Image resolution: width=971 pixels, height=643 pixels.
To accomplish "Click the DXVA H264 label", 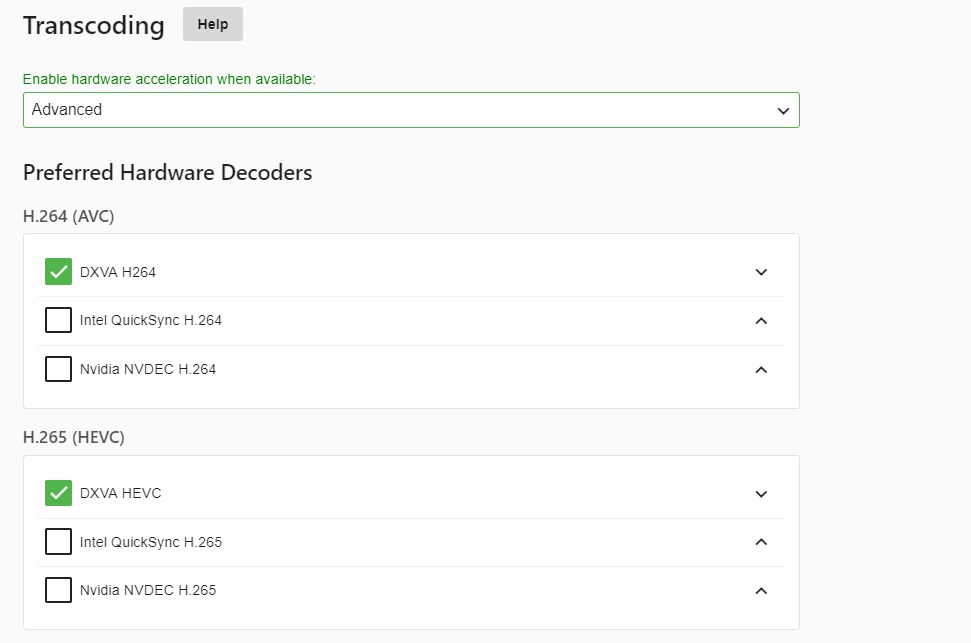I will point(118,272).
